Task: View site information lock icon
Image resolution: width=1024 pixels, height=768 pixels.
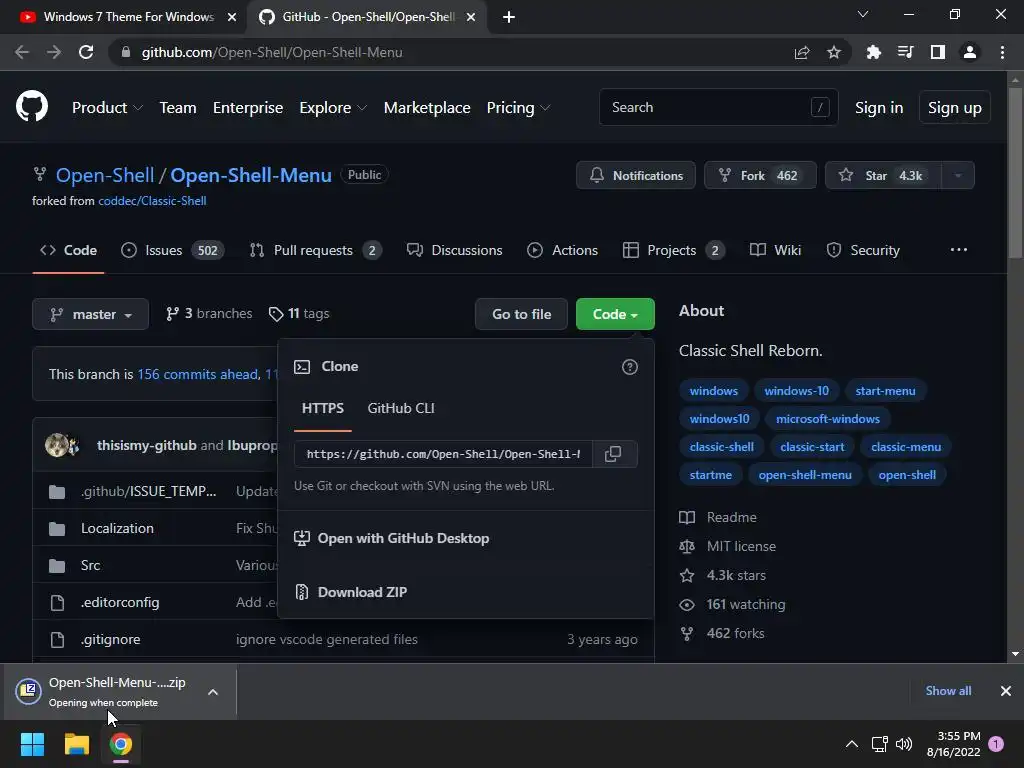Action: (x=126, y=52)
